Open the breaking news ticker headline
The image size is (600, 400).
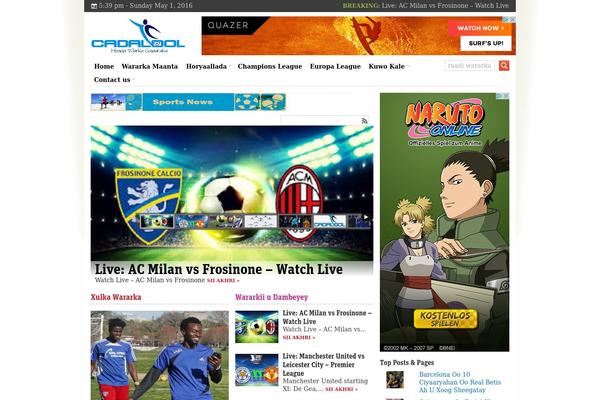445,6
